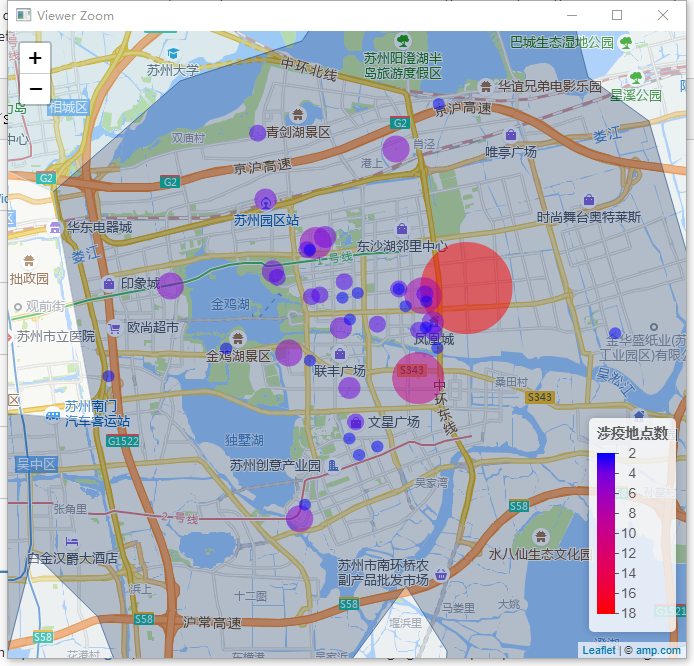Click the purple circle on 2号线
Viewport: 694px width, 666px height.
tap(299, 518)
